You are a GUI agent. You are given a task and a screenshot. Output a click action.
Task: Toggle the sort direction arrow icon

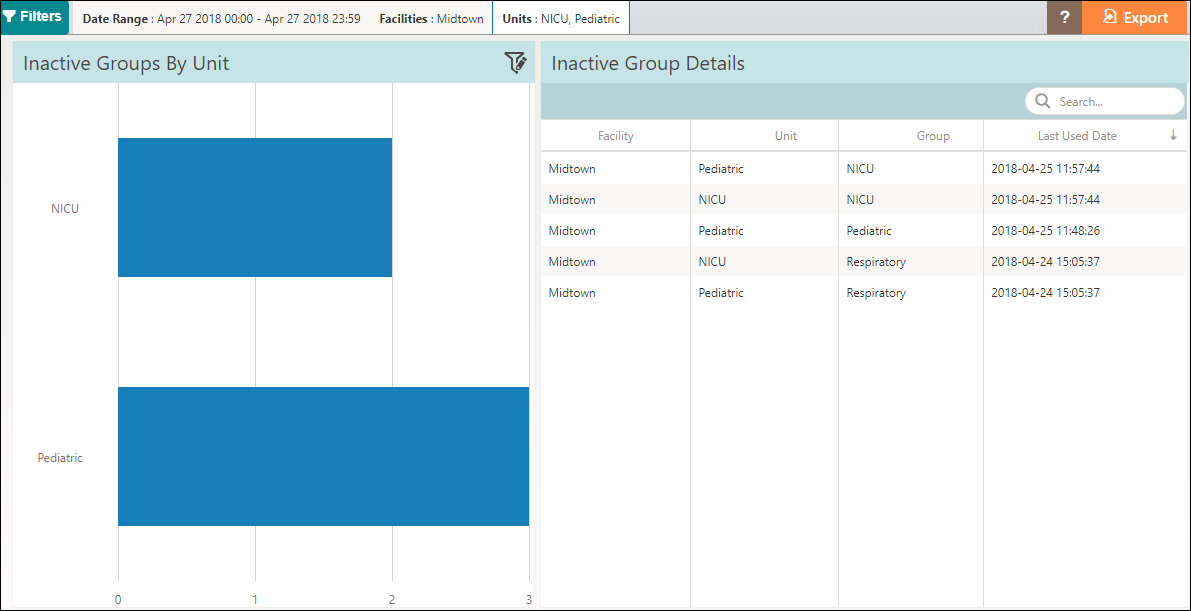[x=1173, y=135]
